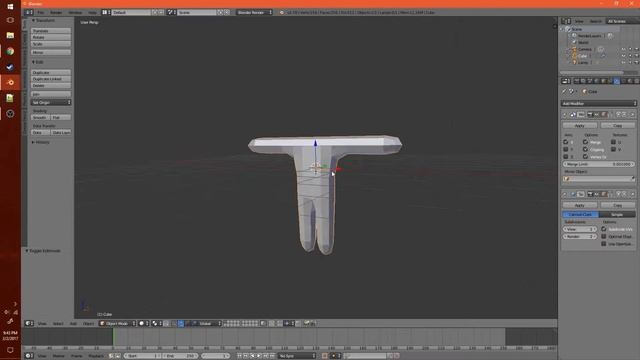Open the Object Mode selector
The height and width of the screenshot is (360, 640).
click(x=118, y=324)
